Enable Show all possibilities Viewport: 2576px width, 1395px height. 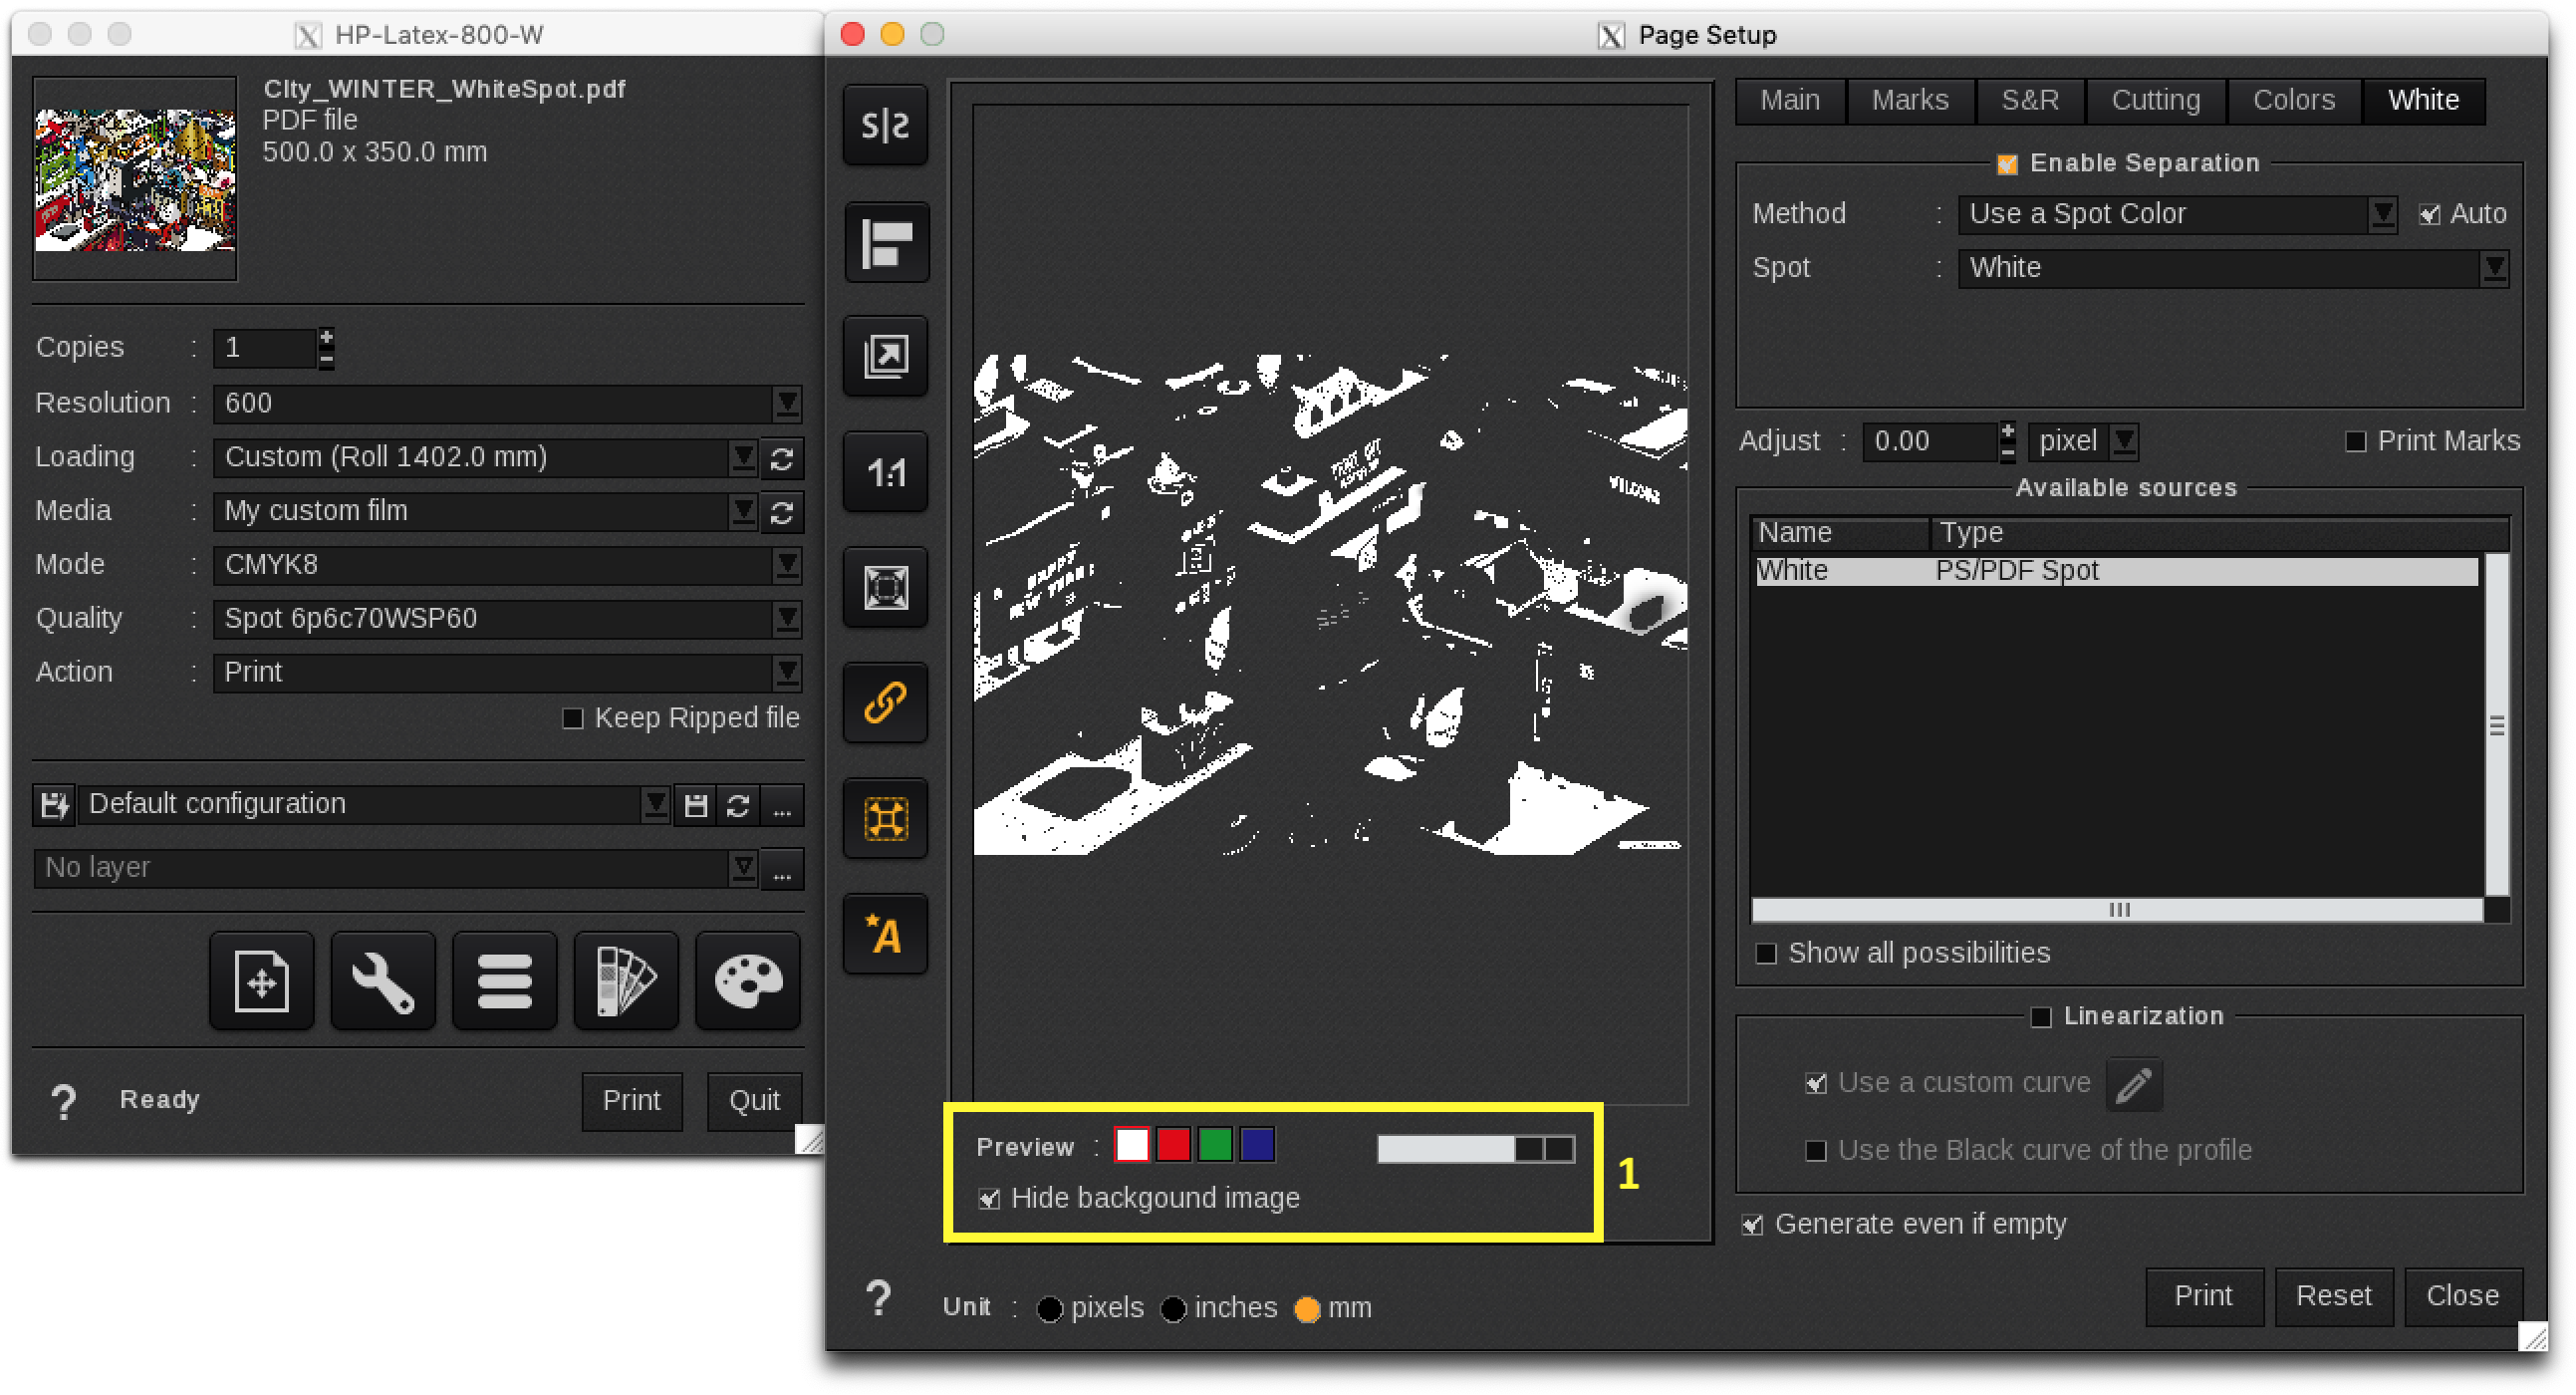pos(1766,953)
